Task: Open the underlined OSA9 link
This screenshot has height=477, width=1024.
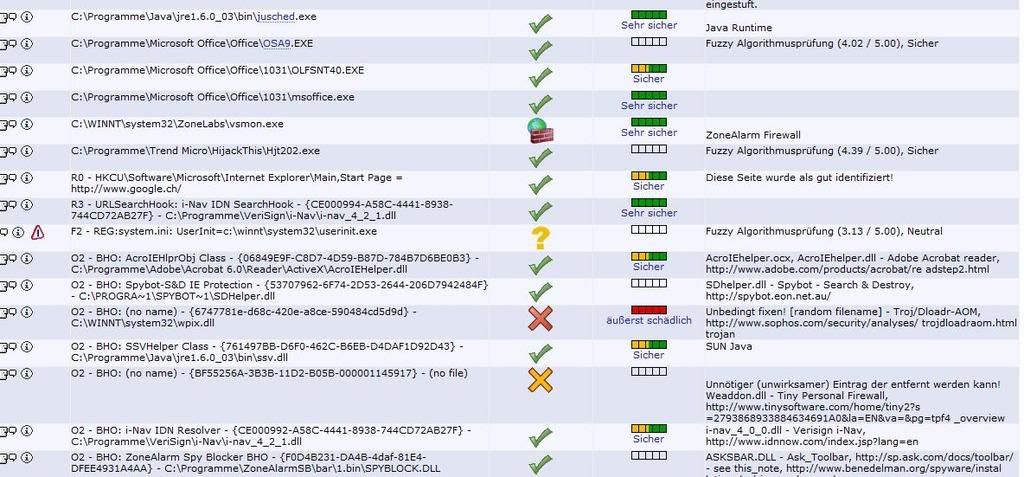Action: pyautogui.click(x=278, y=43)
